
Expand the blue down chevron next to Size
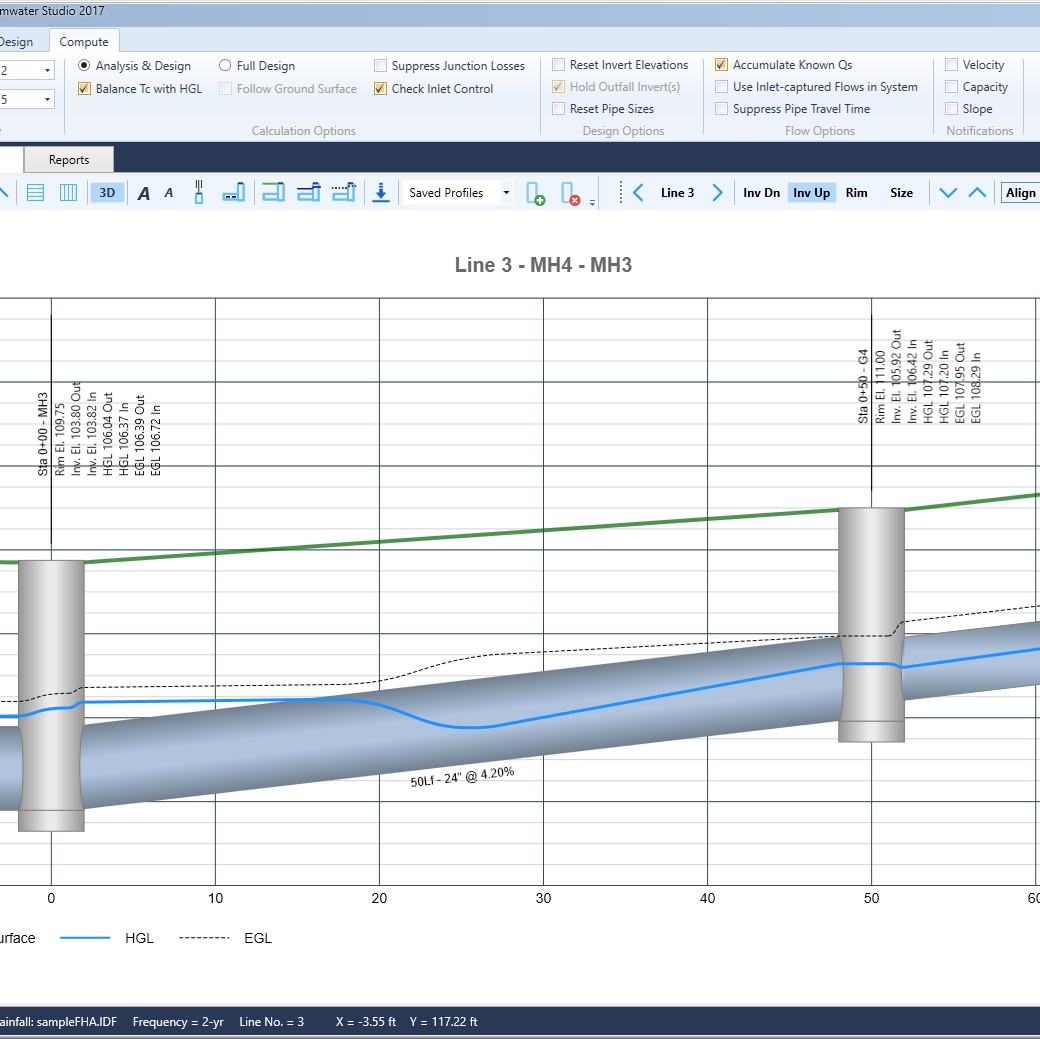(948, 193)
